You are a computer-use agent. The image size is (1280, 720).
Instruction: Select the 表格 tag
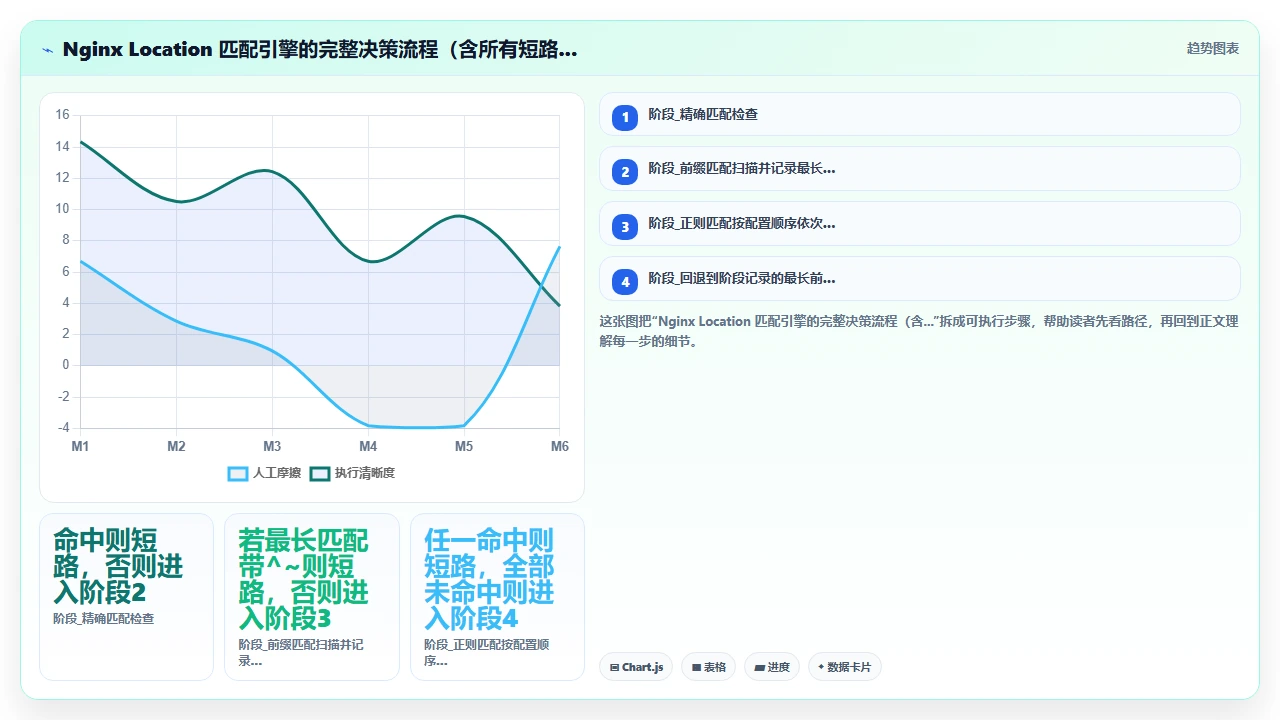tap(709, 667)
